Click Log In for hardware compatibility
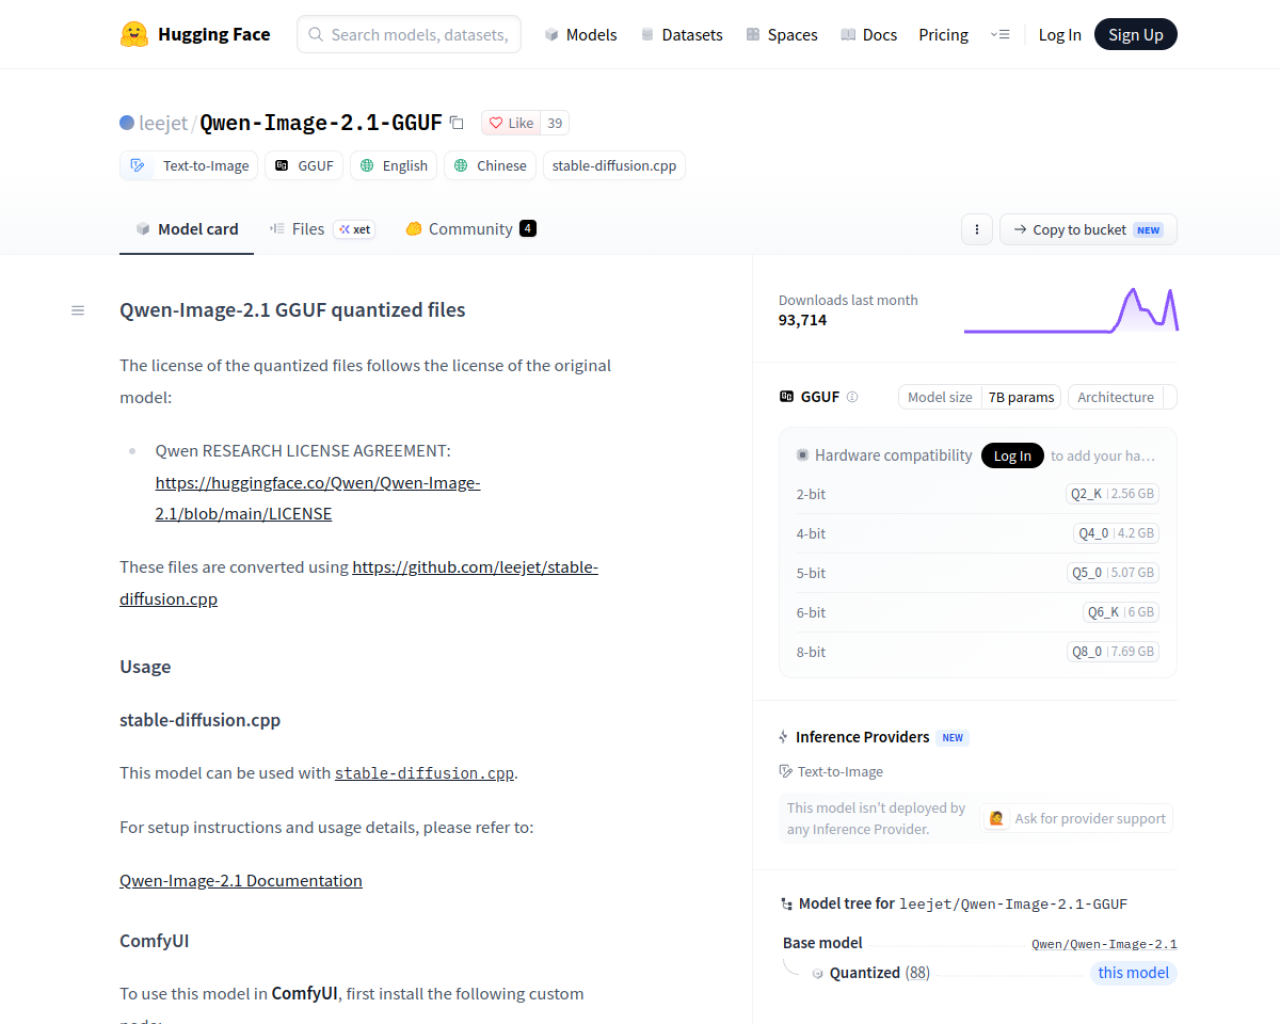 [x=1012, y=456]
